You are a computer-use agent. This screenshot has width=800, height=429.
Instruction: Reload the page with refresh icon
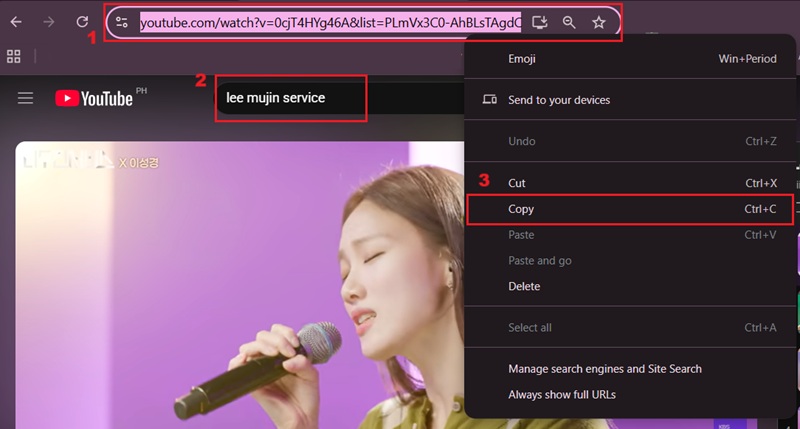click(82, 22)
